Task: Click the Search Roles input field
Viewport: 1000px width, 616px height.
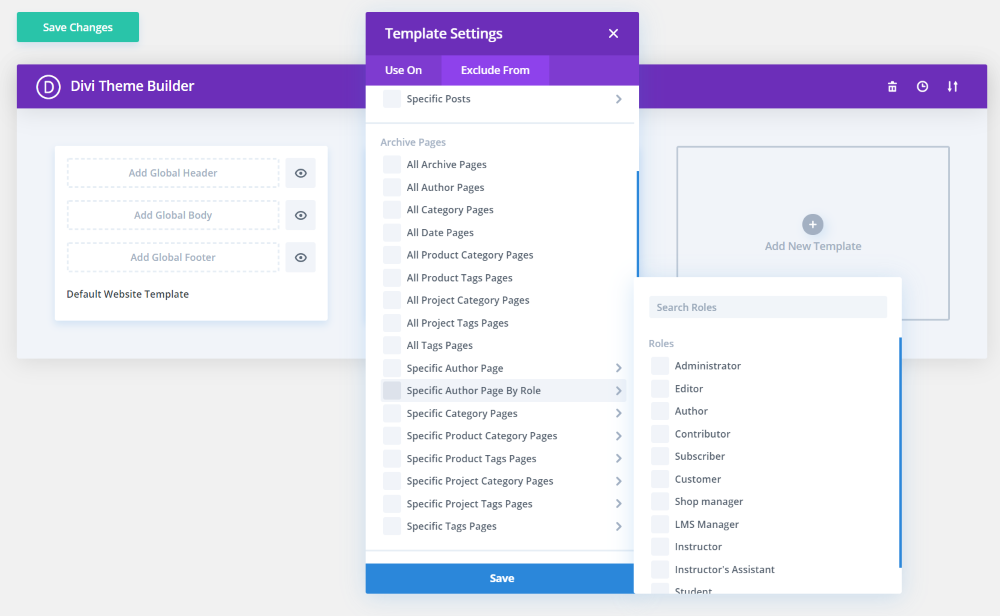Action: 768,307
